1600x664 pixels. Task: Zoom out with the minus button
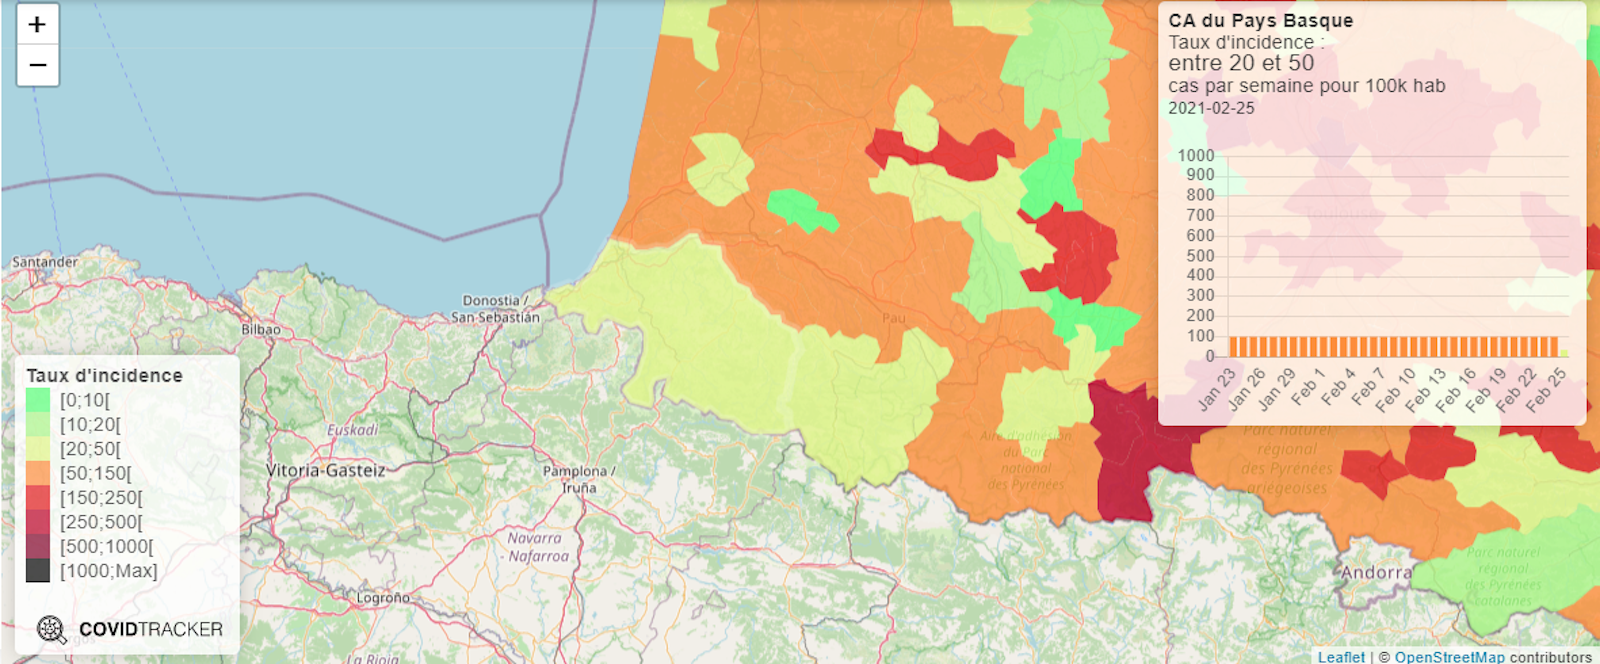coord(37,66)
